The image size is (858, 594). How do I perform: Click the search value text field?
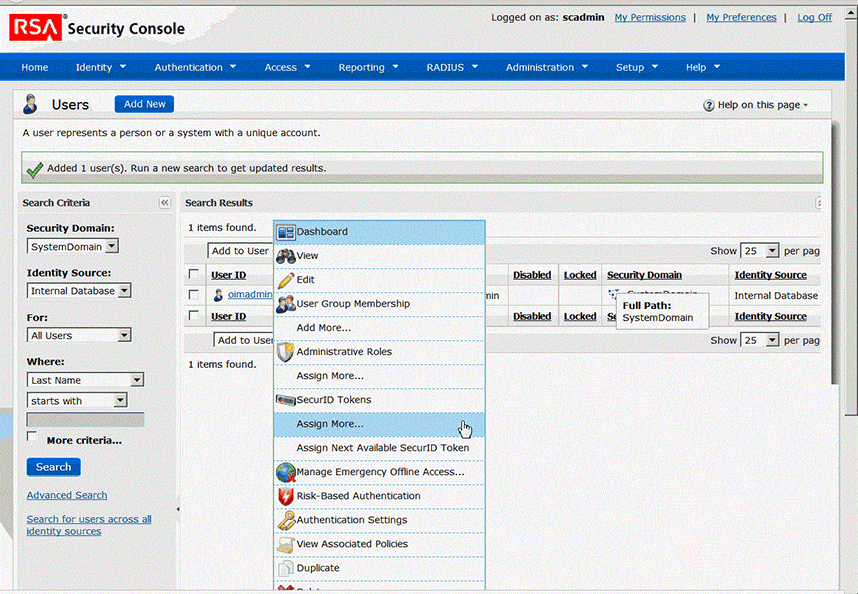tap(85, 420)
